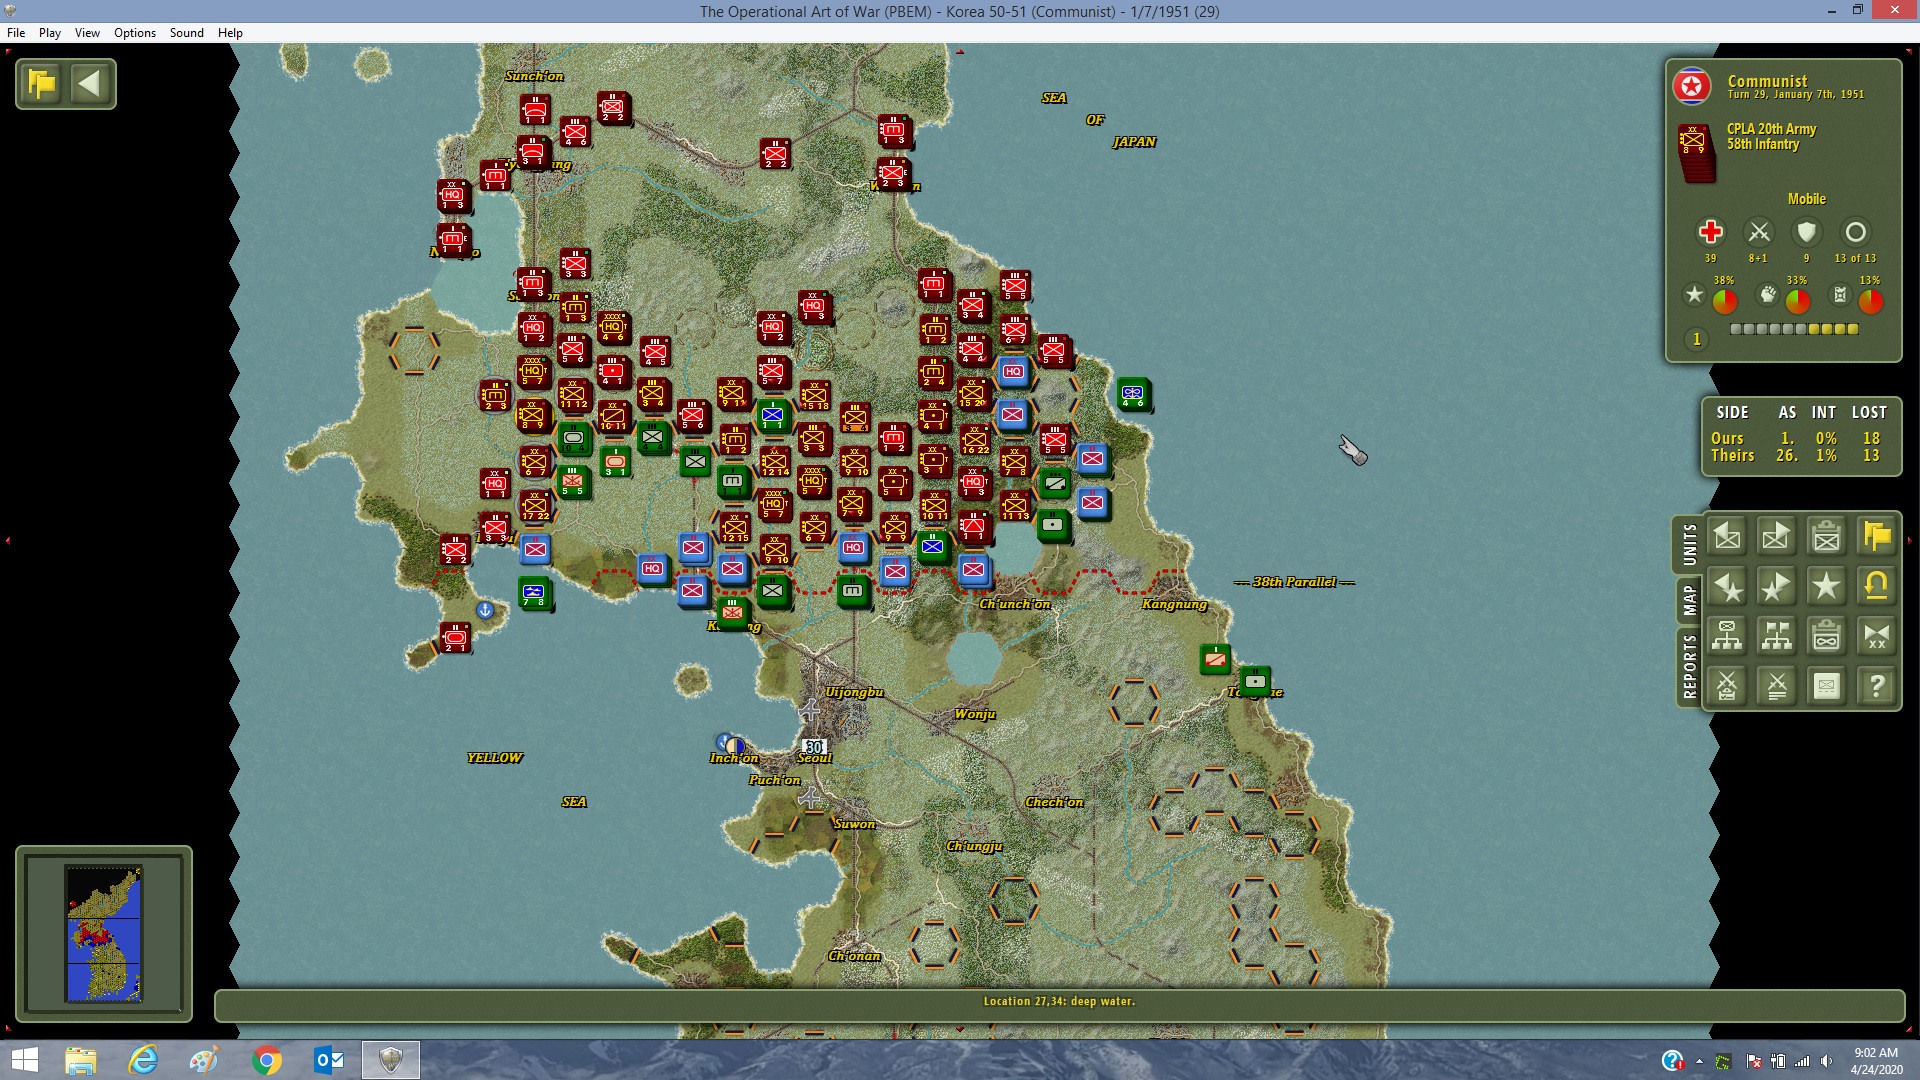Switch to the UNITS tab
Viewport: 1920px width, 1080px height.
point(1689,544)
